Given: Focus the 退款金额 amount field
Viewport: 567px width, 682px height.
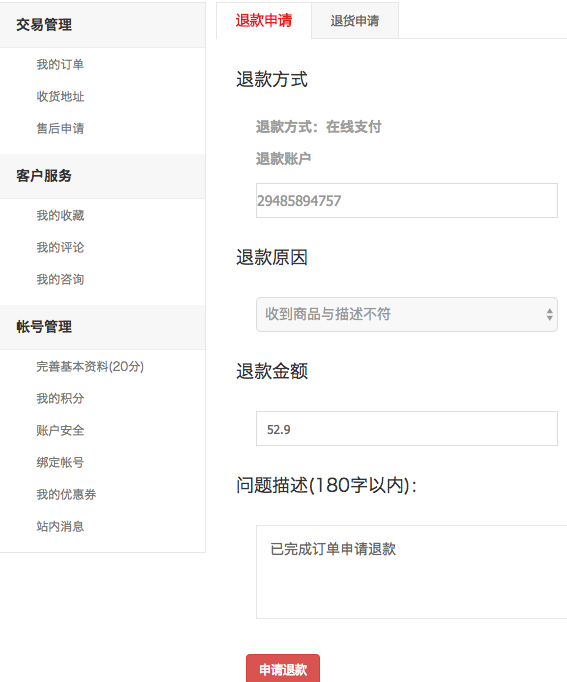Looking at the screenshot, I should pyautogui.click(x=407, y=428).
